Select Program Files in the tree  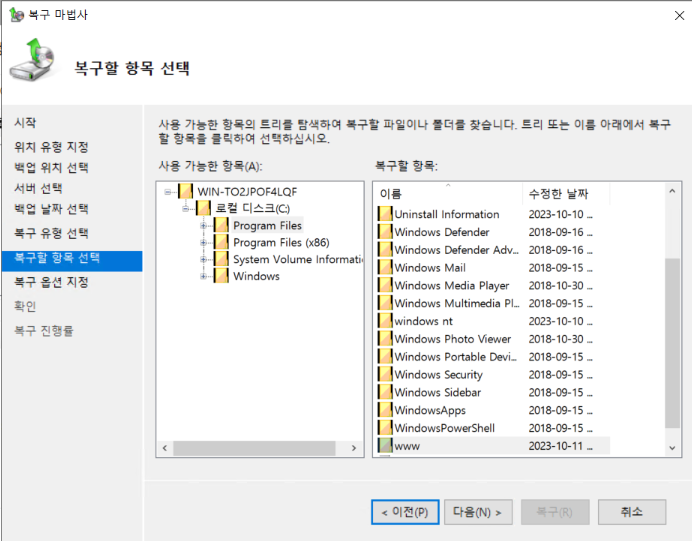tap(267, 226)
